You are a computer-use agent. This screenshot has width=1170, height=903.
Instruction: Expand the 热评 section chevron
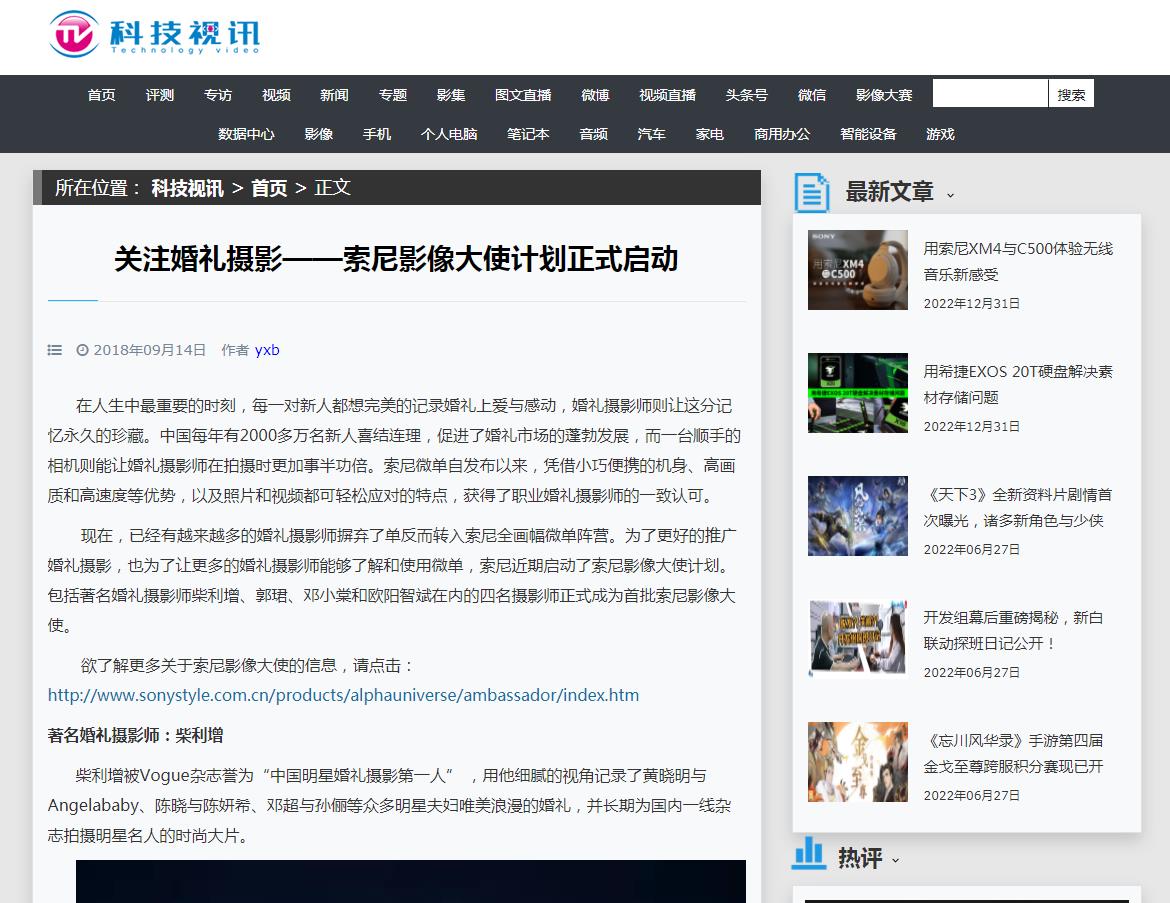895,860
